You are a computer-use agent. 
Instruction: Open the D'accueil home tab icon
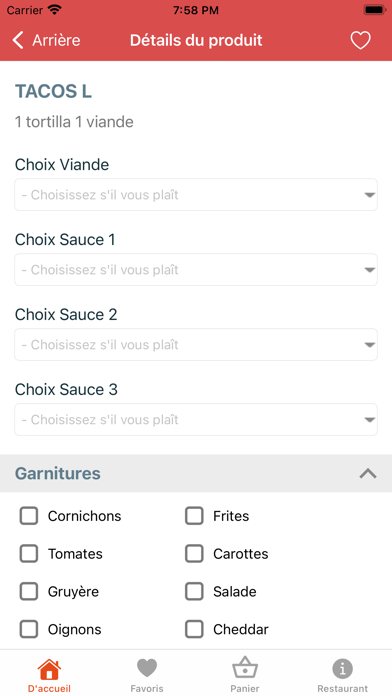pos(49,669)
